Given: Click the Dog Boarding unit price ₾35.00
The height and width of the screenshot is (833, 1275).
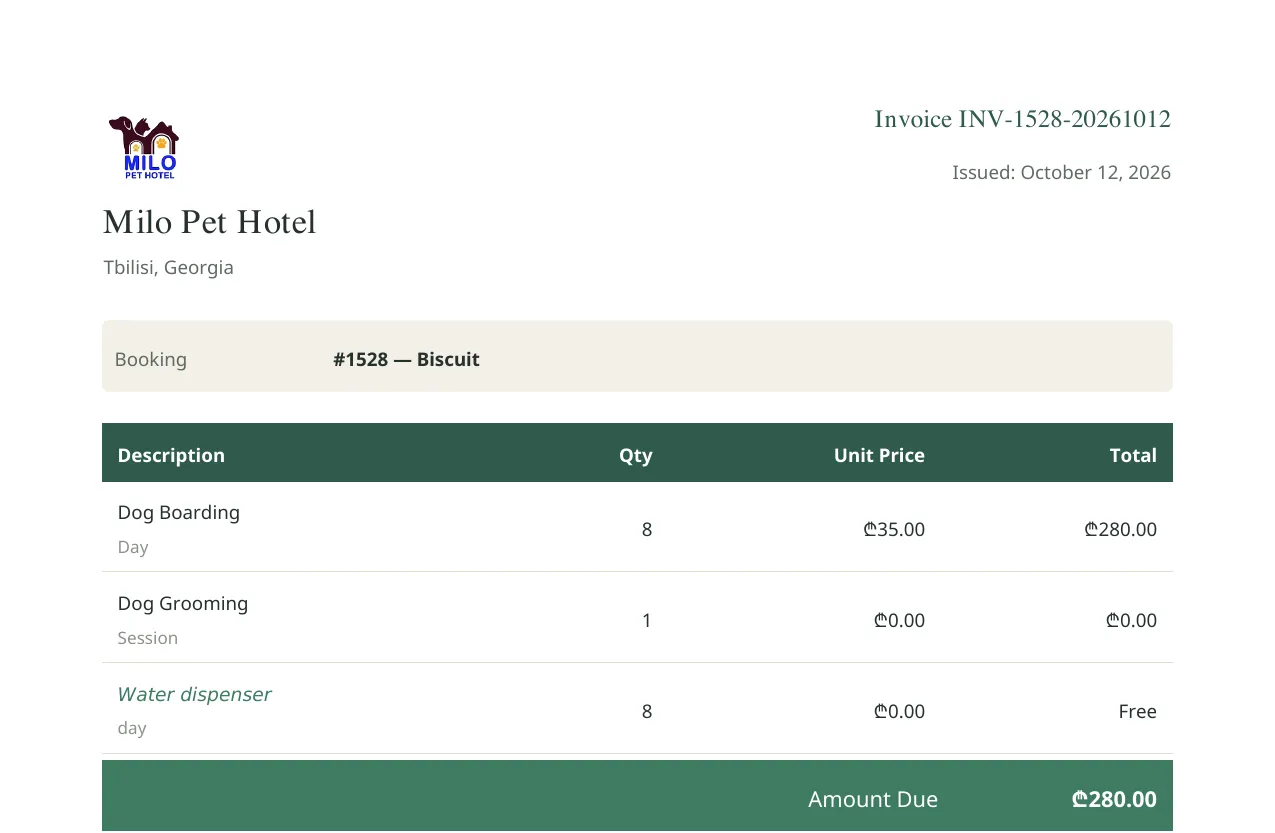Looking at the screenshot, I should click(894, 529).
